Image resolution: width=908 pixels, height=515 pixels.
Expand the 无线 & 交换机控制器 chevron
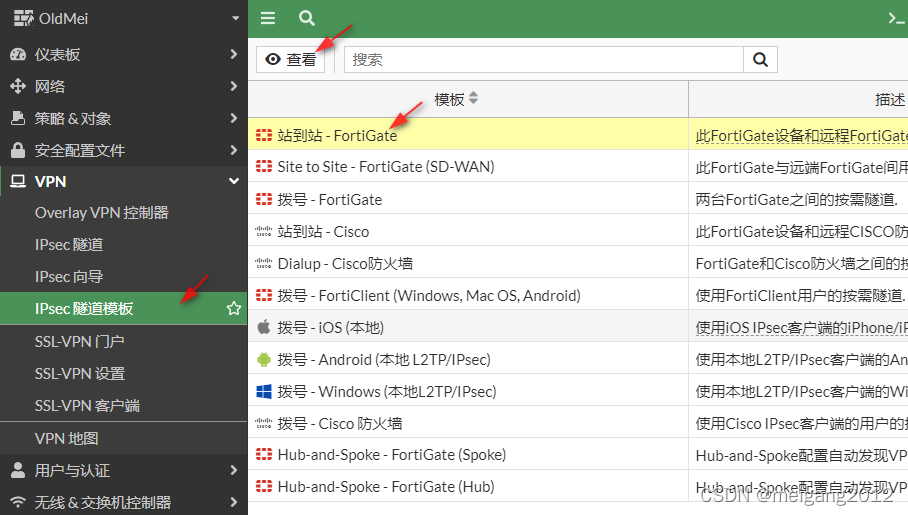(x=233, y=502)
